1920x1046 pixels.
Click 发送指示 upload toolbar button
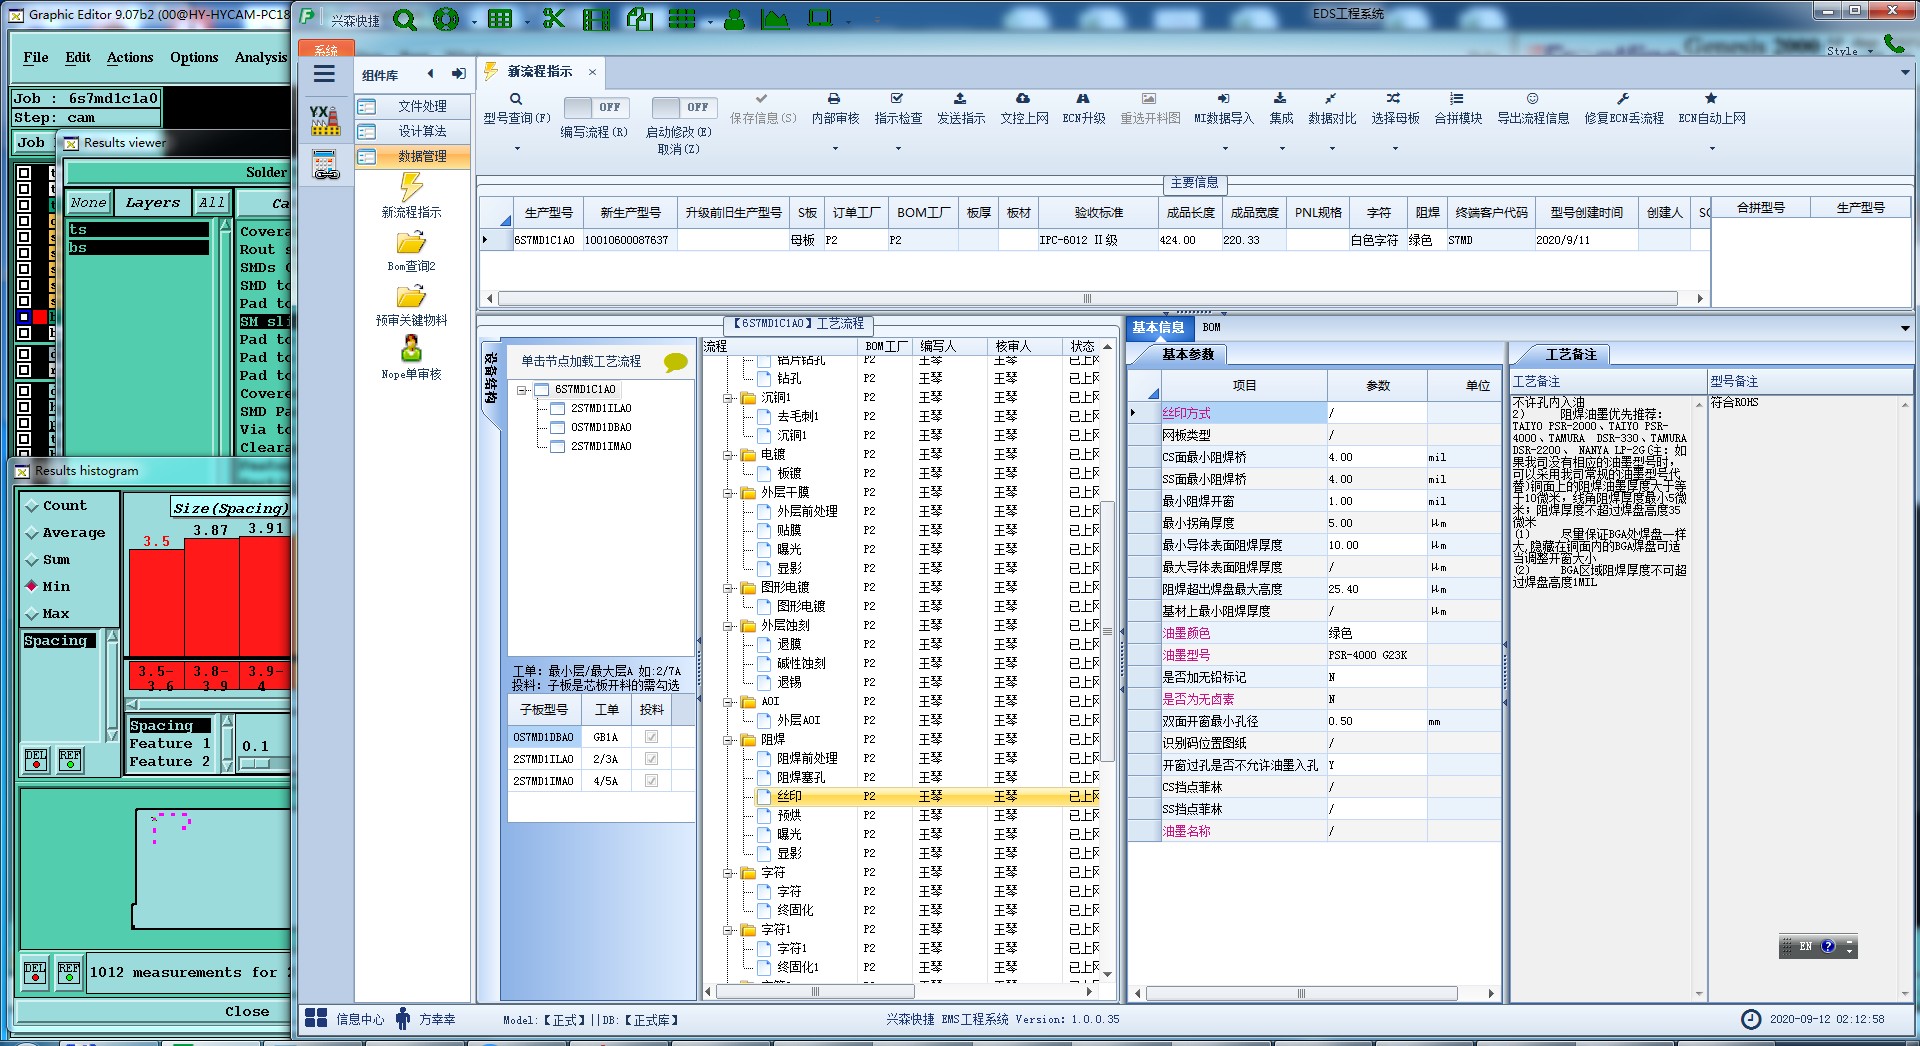pos(960,109)
